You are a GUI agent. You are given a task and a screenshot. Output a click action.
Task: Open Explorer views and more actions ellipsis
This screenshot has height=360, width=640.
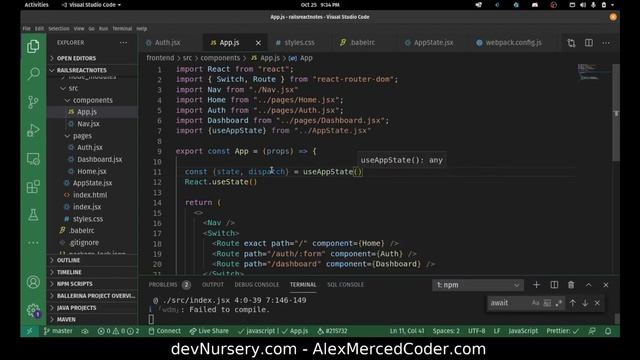123,42
